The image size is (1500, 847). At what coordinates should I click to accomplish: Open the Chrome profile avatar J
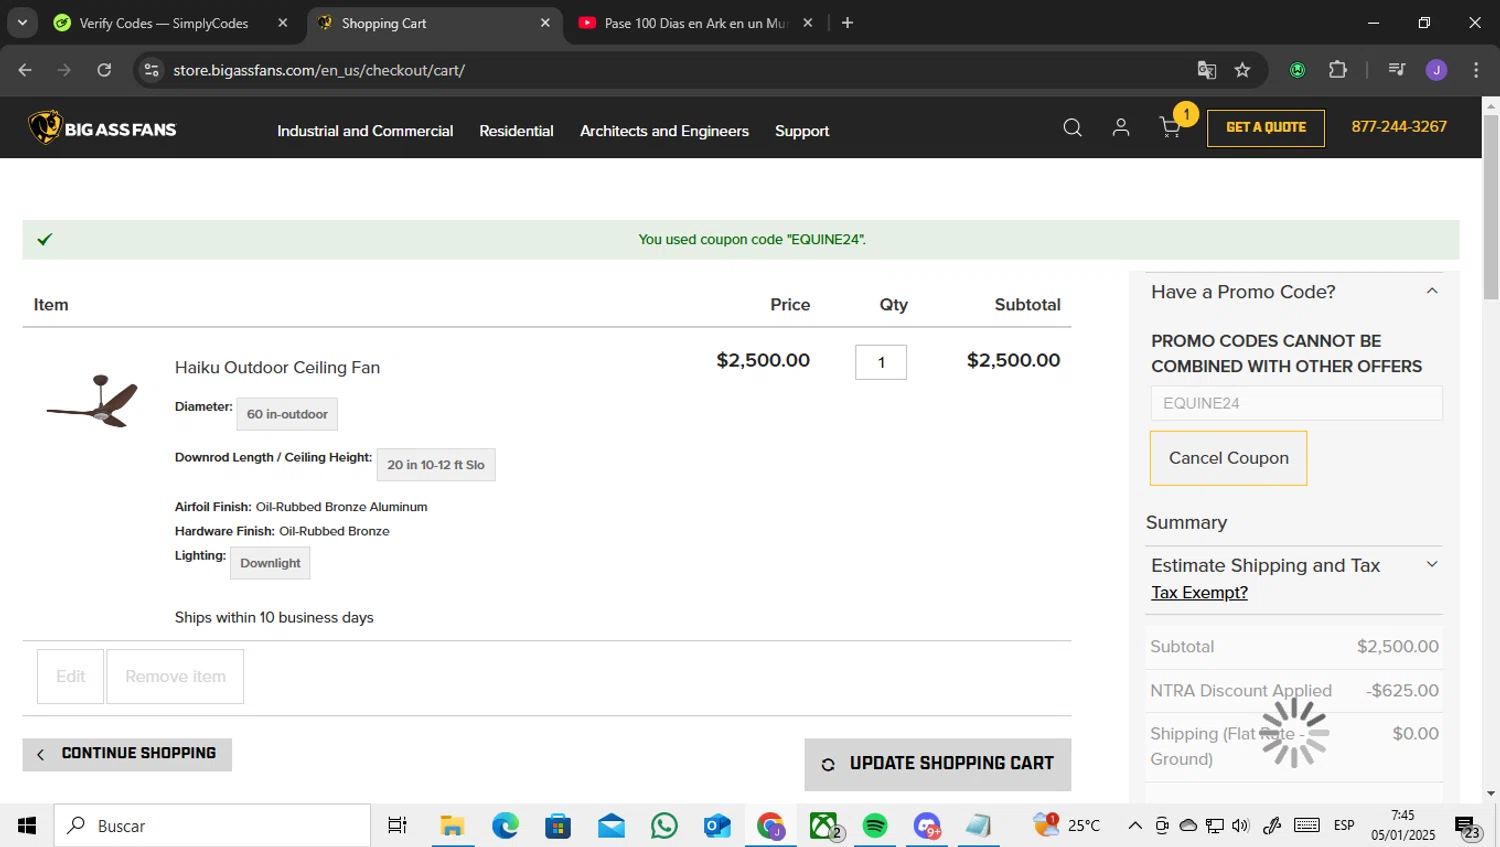pyautogui.click(x=1436, y=70)
